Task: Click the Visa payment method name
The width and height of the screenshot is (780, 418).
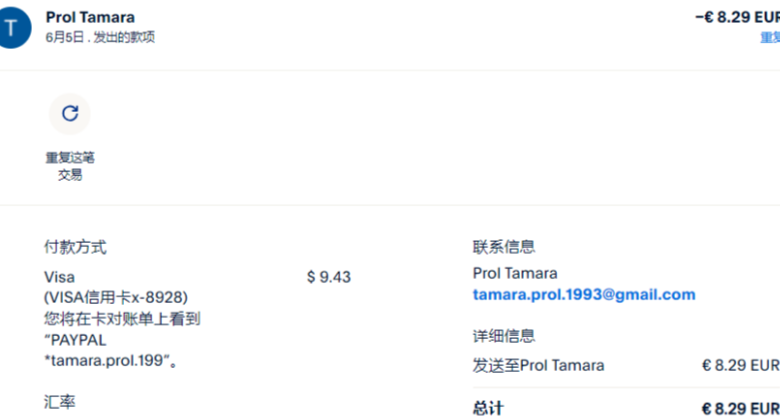Action: point(59,277)
